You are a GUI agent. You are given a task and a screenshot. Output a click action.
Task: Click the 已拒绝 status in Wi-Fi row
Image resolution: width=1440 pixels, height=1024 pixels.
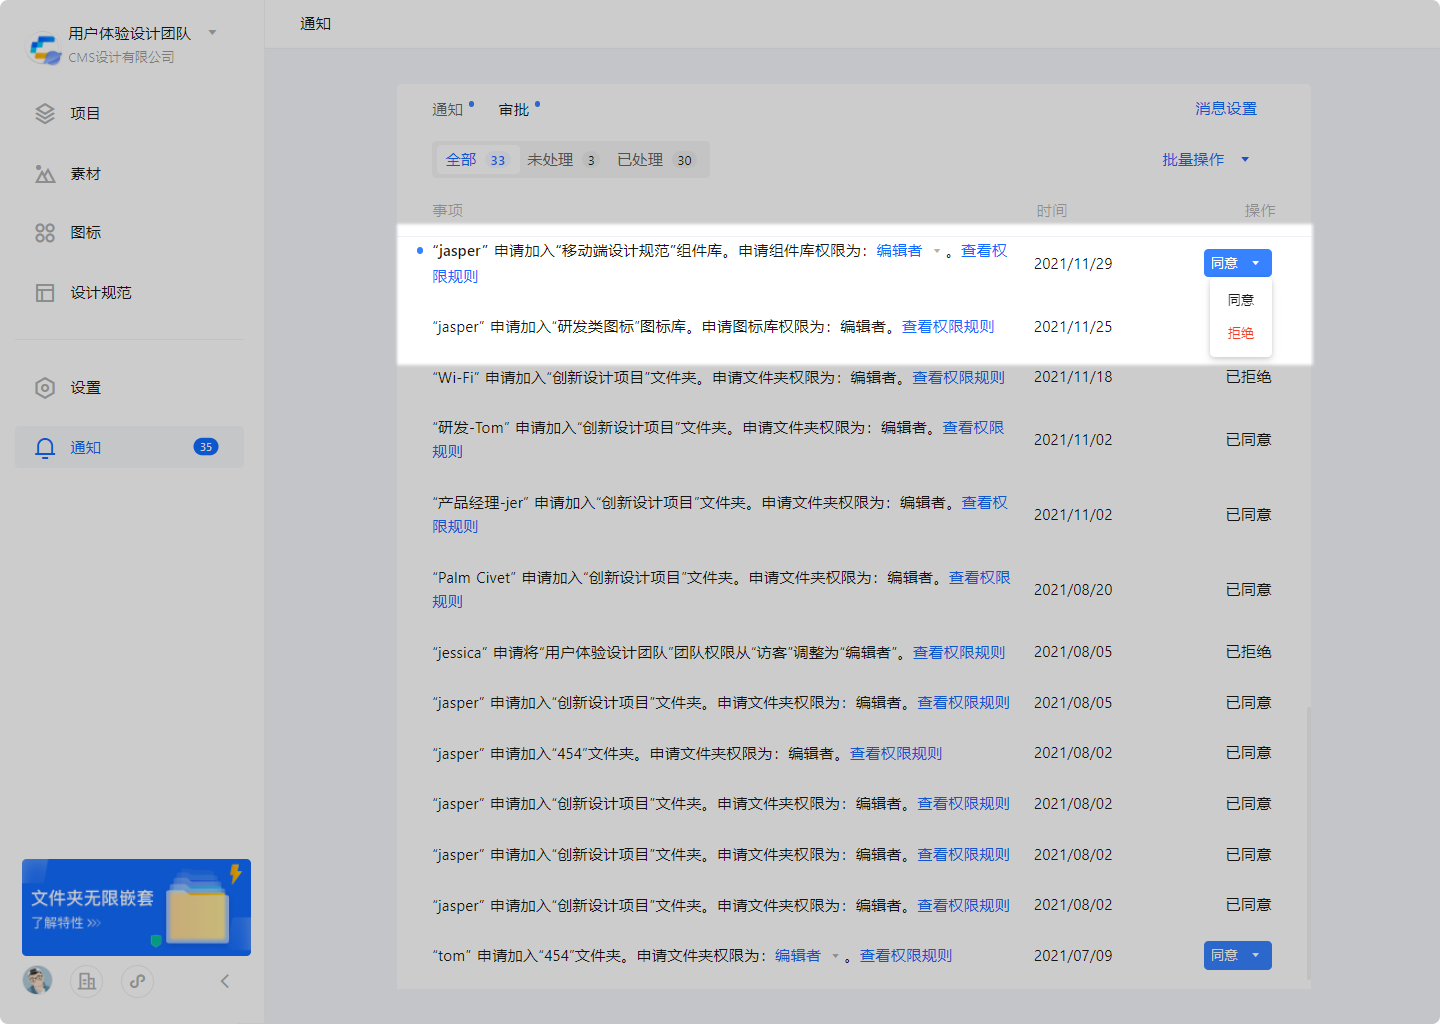pos(1249,377)
